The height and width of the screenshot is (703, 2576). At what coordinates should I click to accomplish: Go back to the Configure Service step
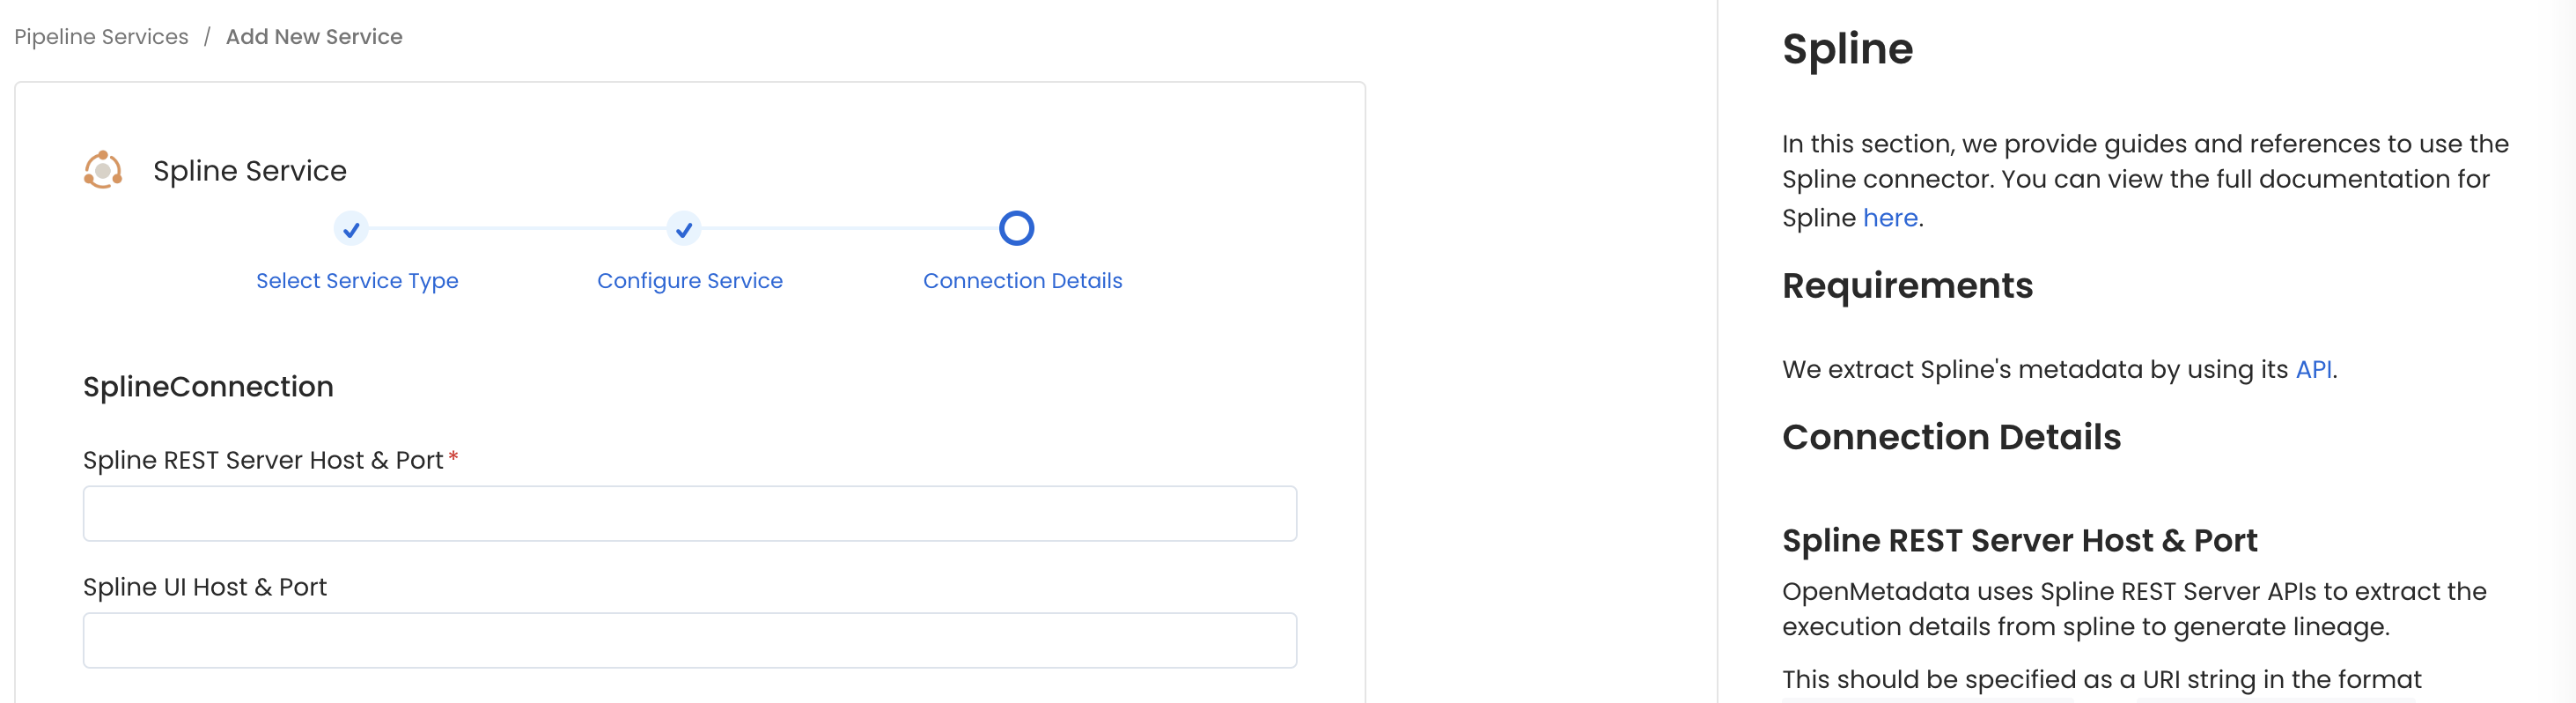690,280
